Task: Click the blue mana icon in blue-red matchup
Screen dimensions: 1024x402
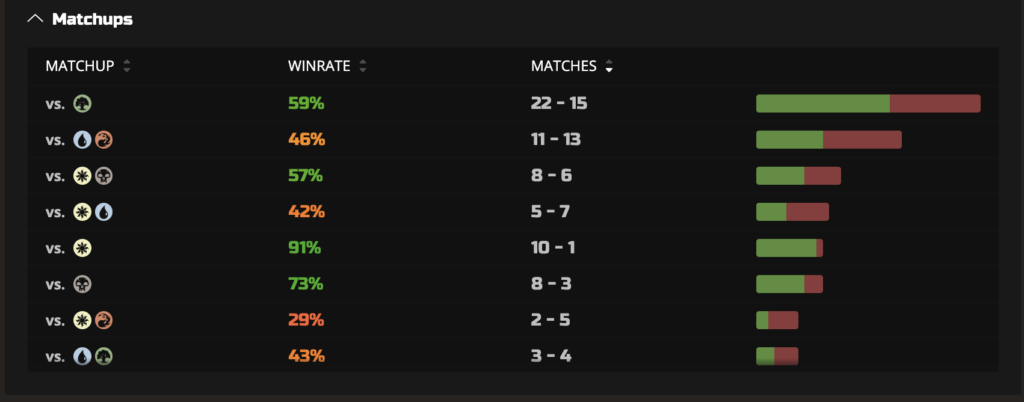Action: click(x=83, y=139)
